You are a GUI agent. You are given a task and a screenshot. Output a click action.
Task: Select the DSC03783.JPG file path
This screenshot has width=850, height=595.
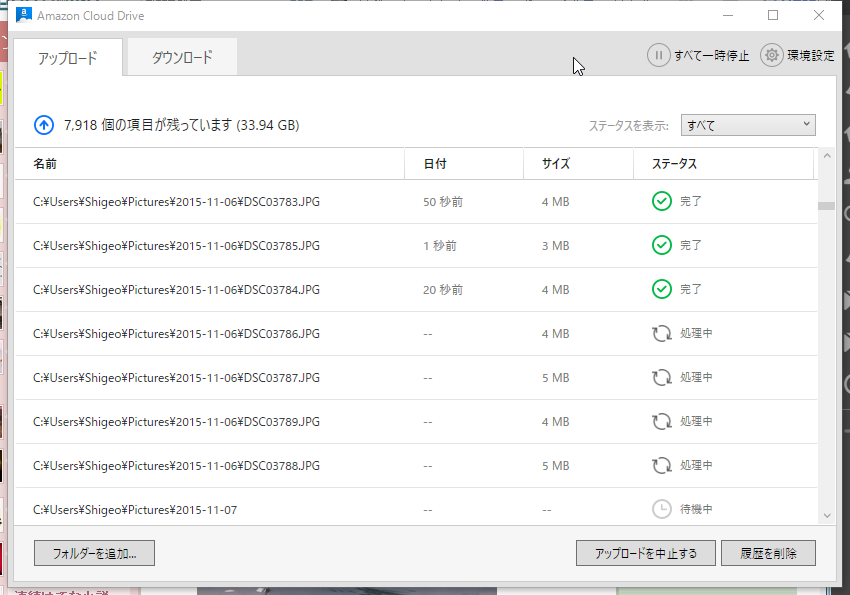point(176,202)
